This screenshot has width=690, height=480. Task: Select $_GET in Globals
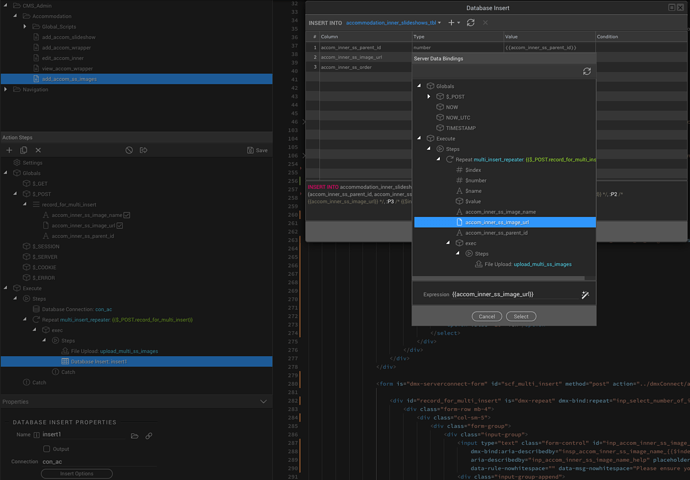point(35,183)
